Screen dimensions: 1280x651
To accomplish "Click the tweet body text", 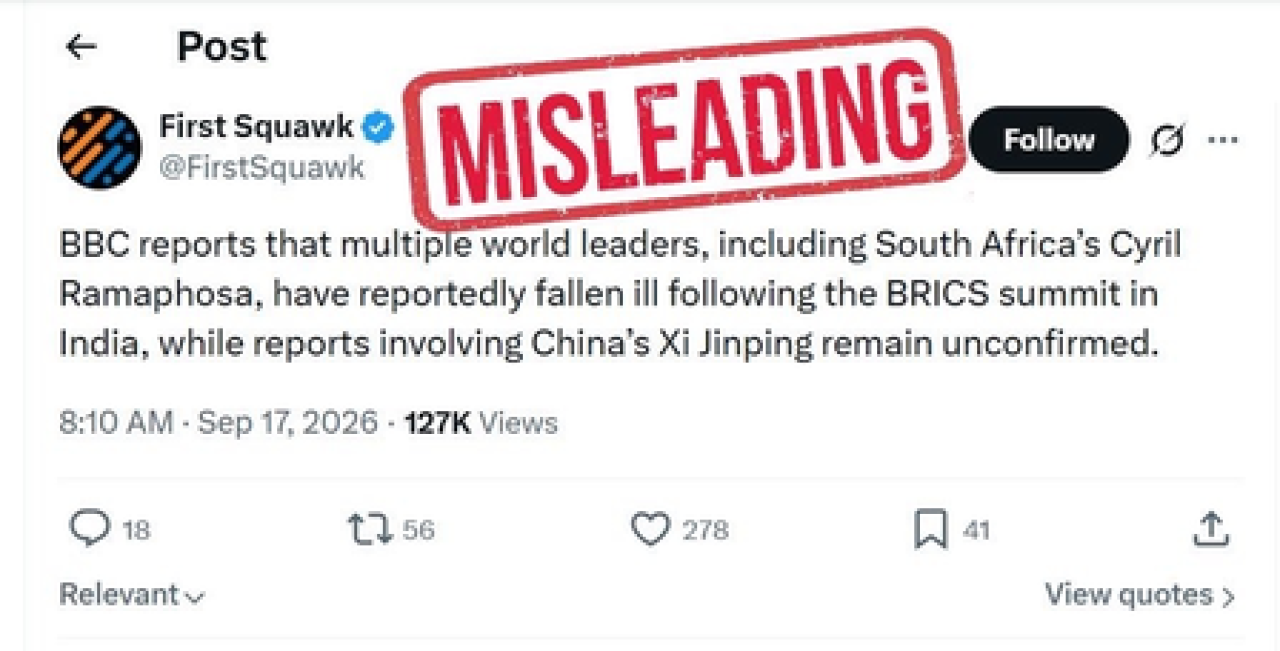I will [x=620, y=294].
